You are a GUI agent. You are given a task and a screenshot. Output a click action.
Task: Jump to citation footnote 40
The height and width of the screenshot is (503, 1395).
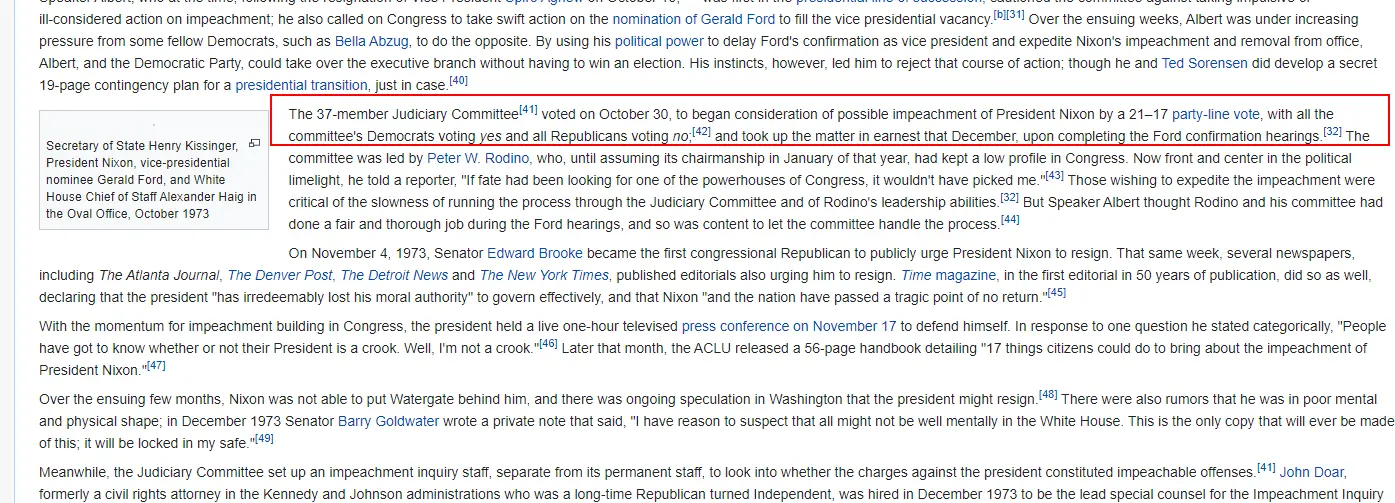[458, 80]
